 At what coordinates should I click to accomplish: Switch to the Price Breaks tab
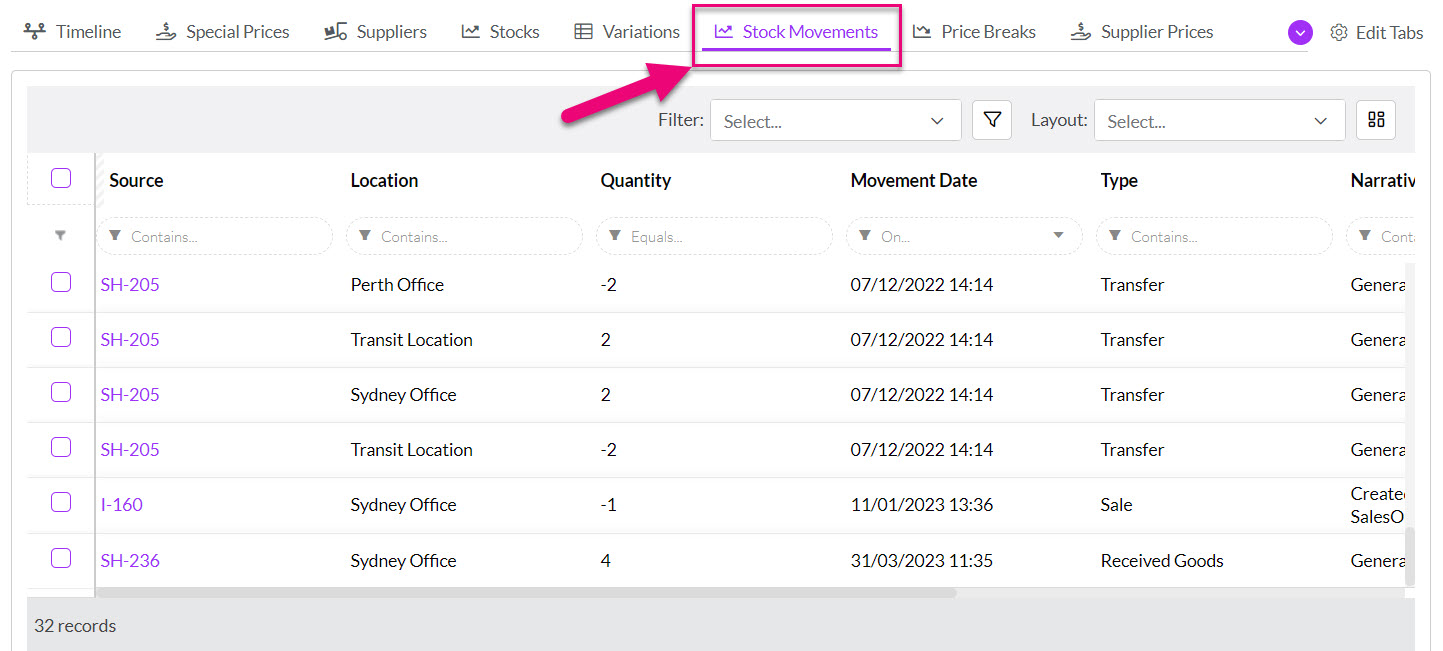coord(974,32)
